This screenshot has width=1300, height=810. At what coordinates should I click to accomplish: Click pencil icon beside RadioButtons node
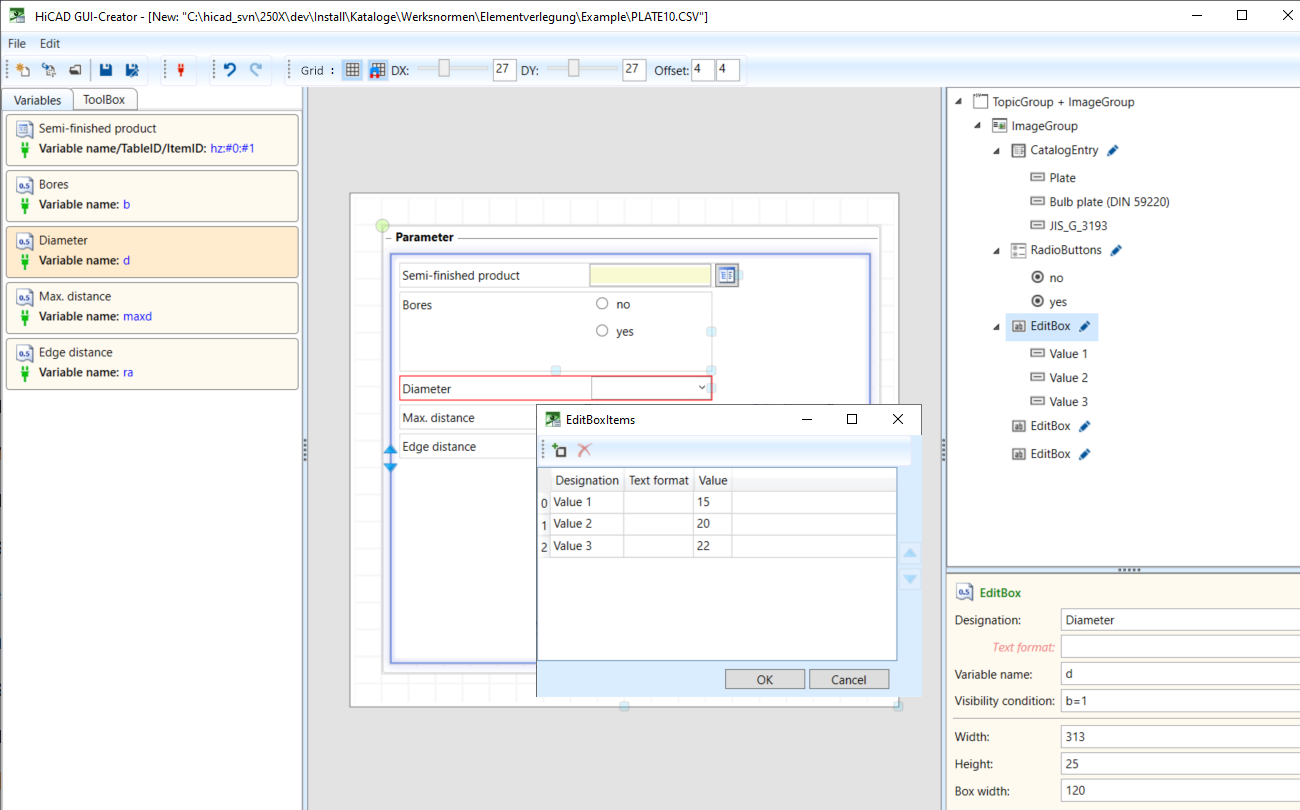coord(1116,250)
